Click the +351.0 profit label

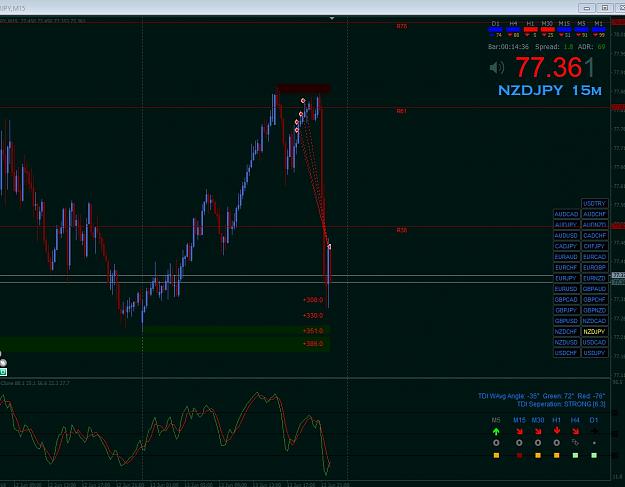pyautogui.click(x=313, y=331)
